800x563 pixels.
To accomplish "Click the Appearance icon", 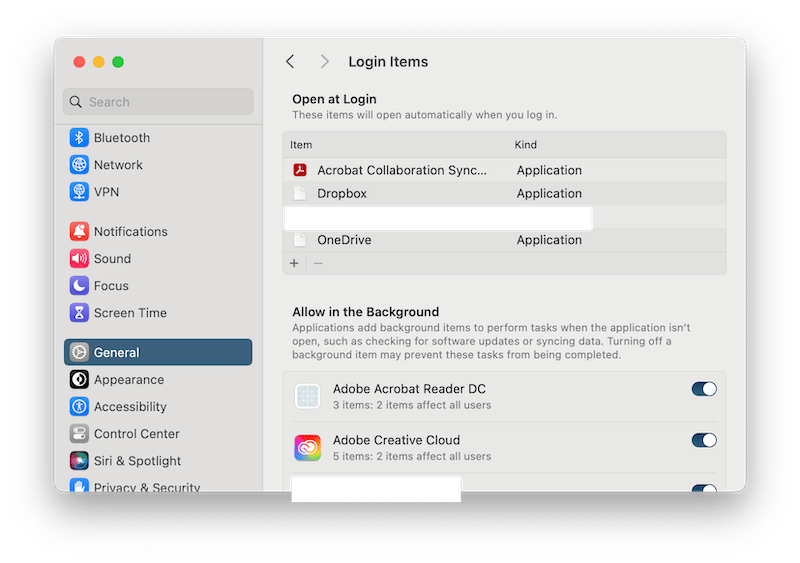I will 79,379.
